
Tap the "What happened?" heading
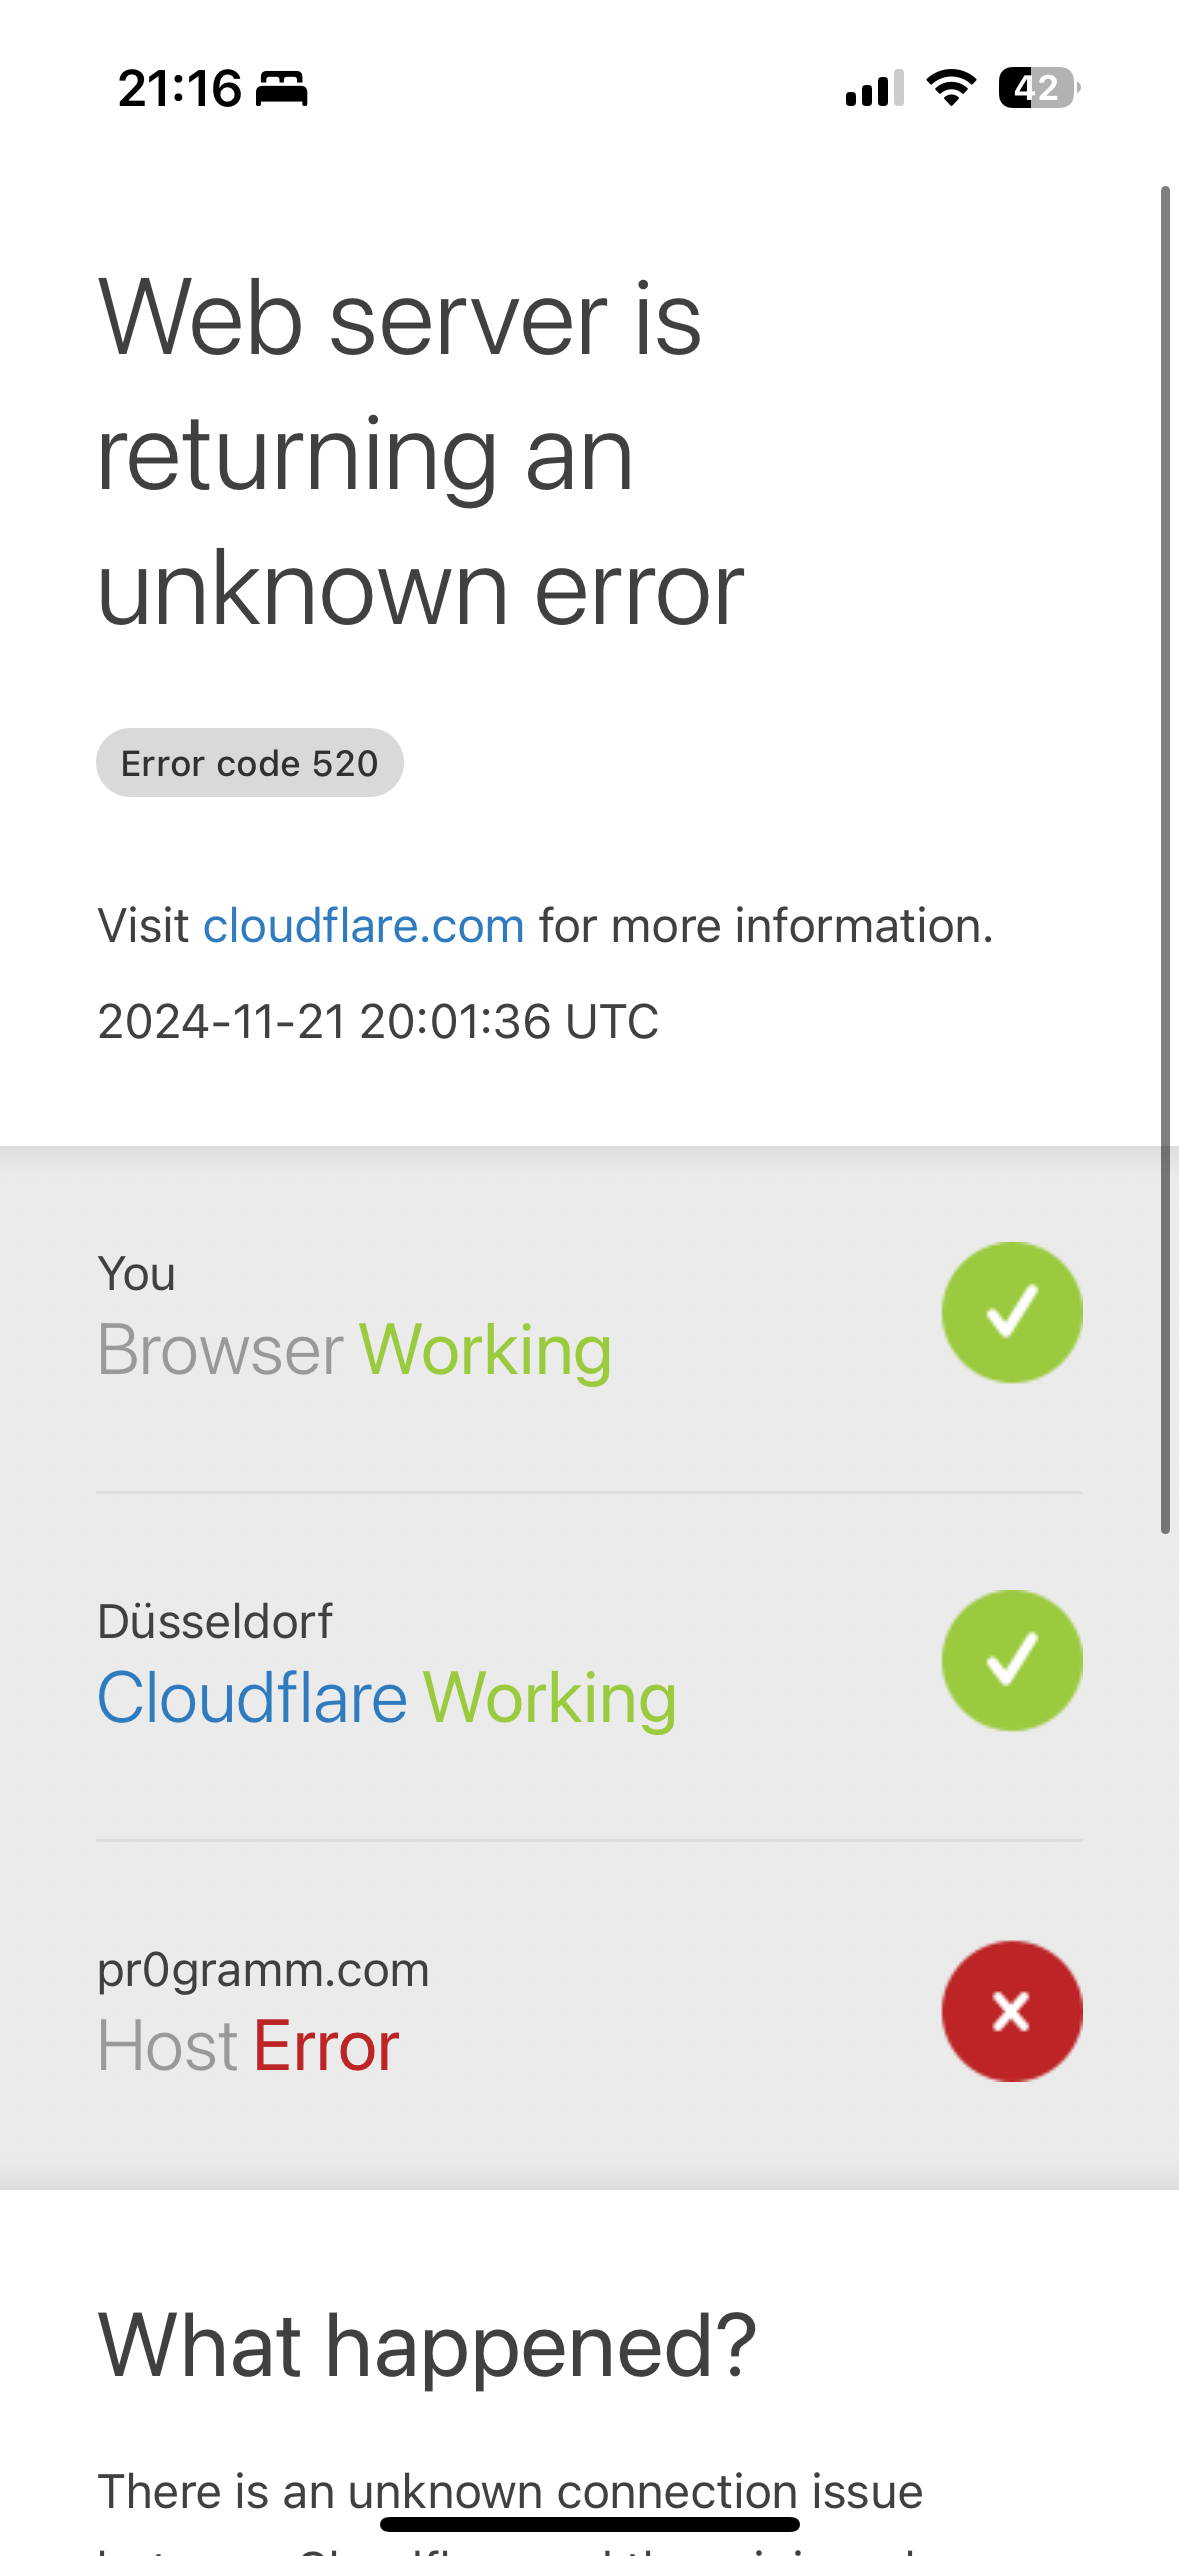point(427,2346)
